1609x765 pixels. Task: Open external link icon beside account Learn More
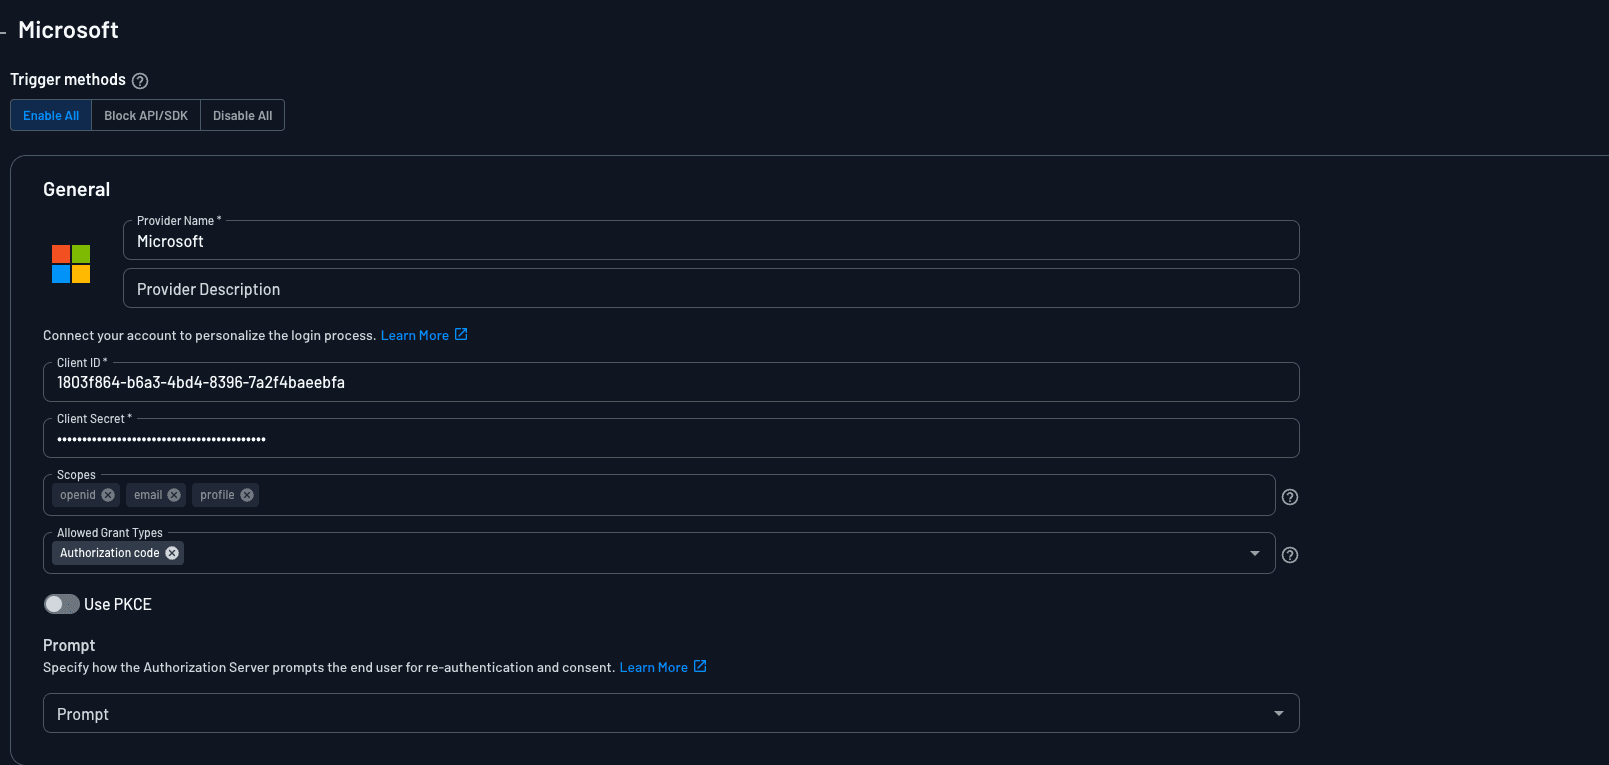point(461,334)
